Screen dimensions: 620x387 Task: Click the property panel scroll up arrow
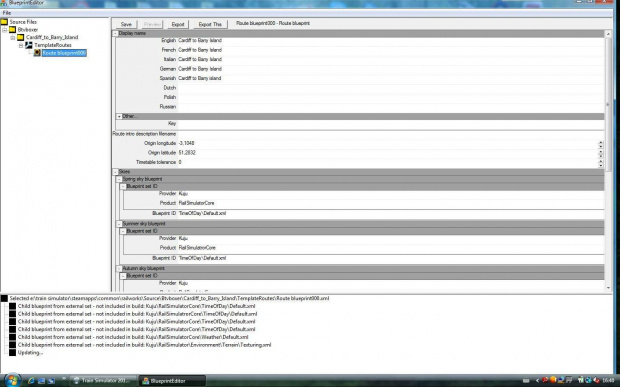(608, 34)
